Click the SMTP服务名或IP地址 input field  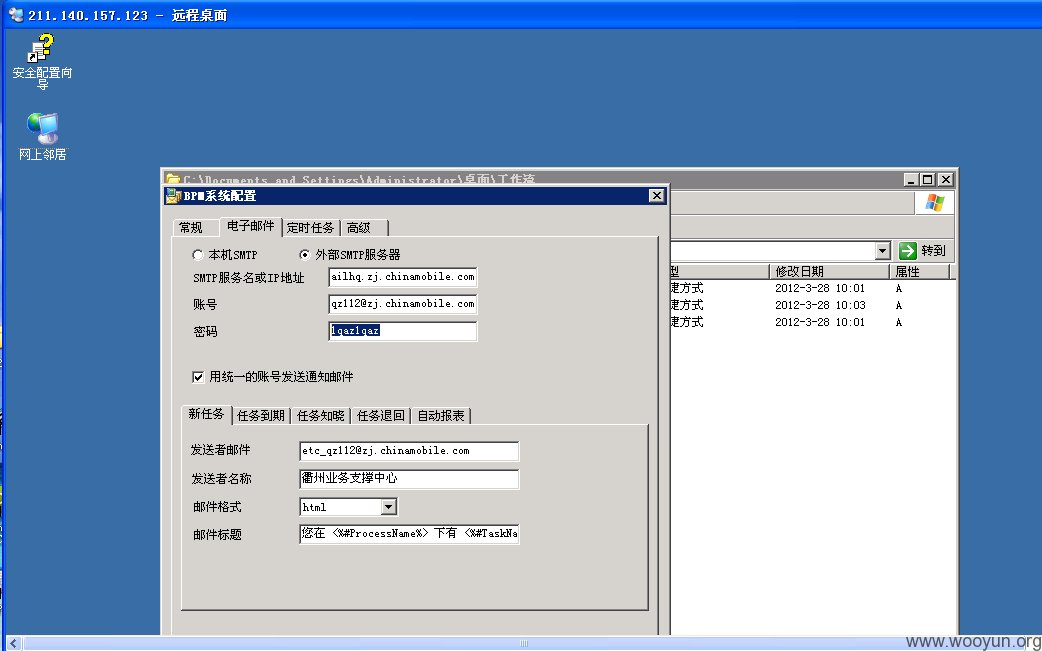click(x=403, y=277)
